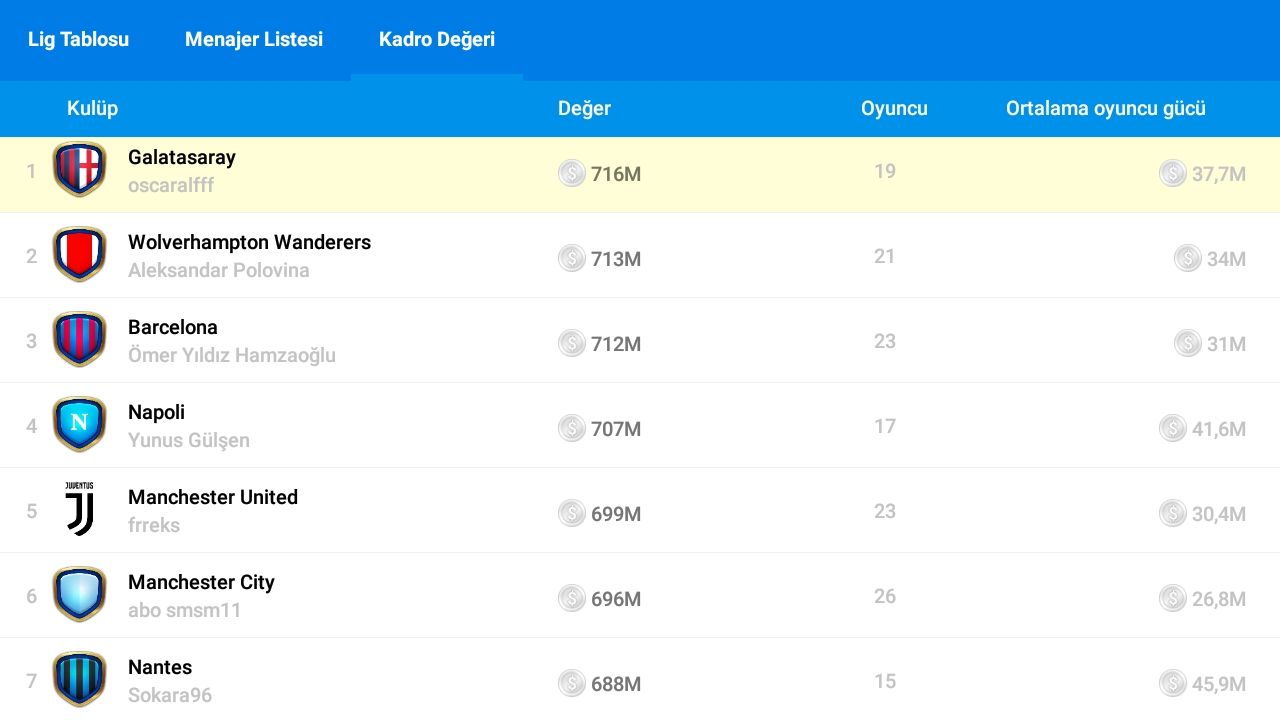The image size is (1280, 720).
Task: Click the coin icon next to 31M
Action: pyautogui.click(x=1188, y=343)
